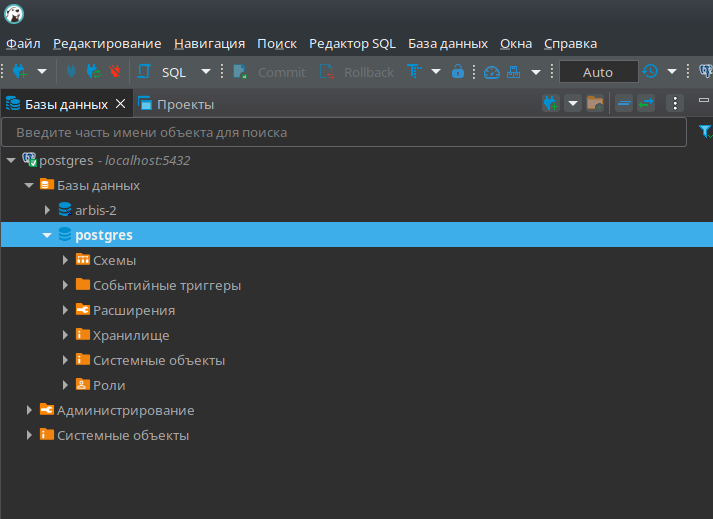Collapse the highlighted postgres database
Screen dimensions: 713x519
[x=47, y=235]
